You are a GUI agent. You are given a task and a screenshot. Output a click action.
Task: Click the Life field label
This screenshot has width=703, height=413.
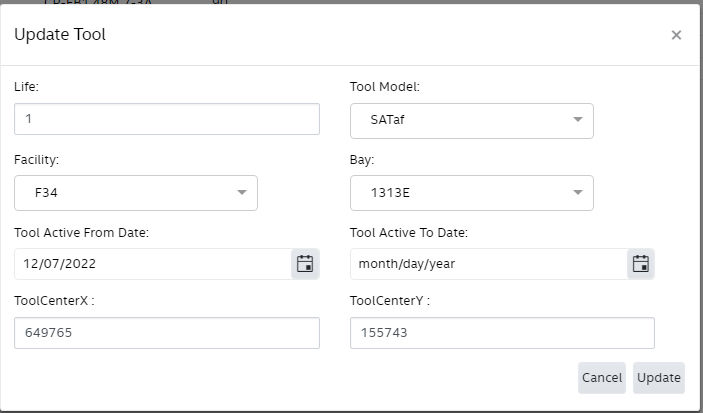click(x=26, y=86)
